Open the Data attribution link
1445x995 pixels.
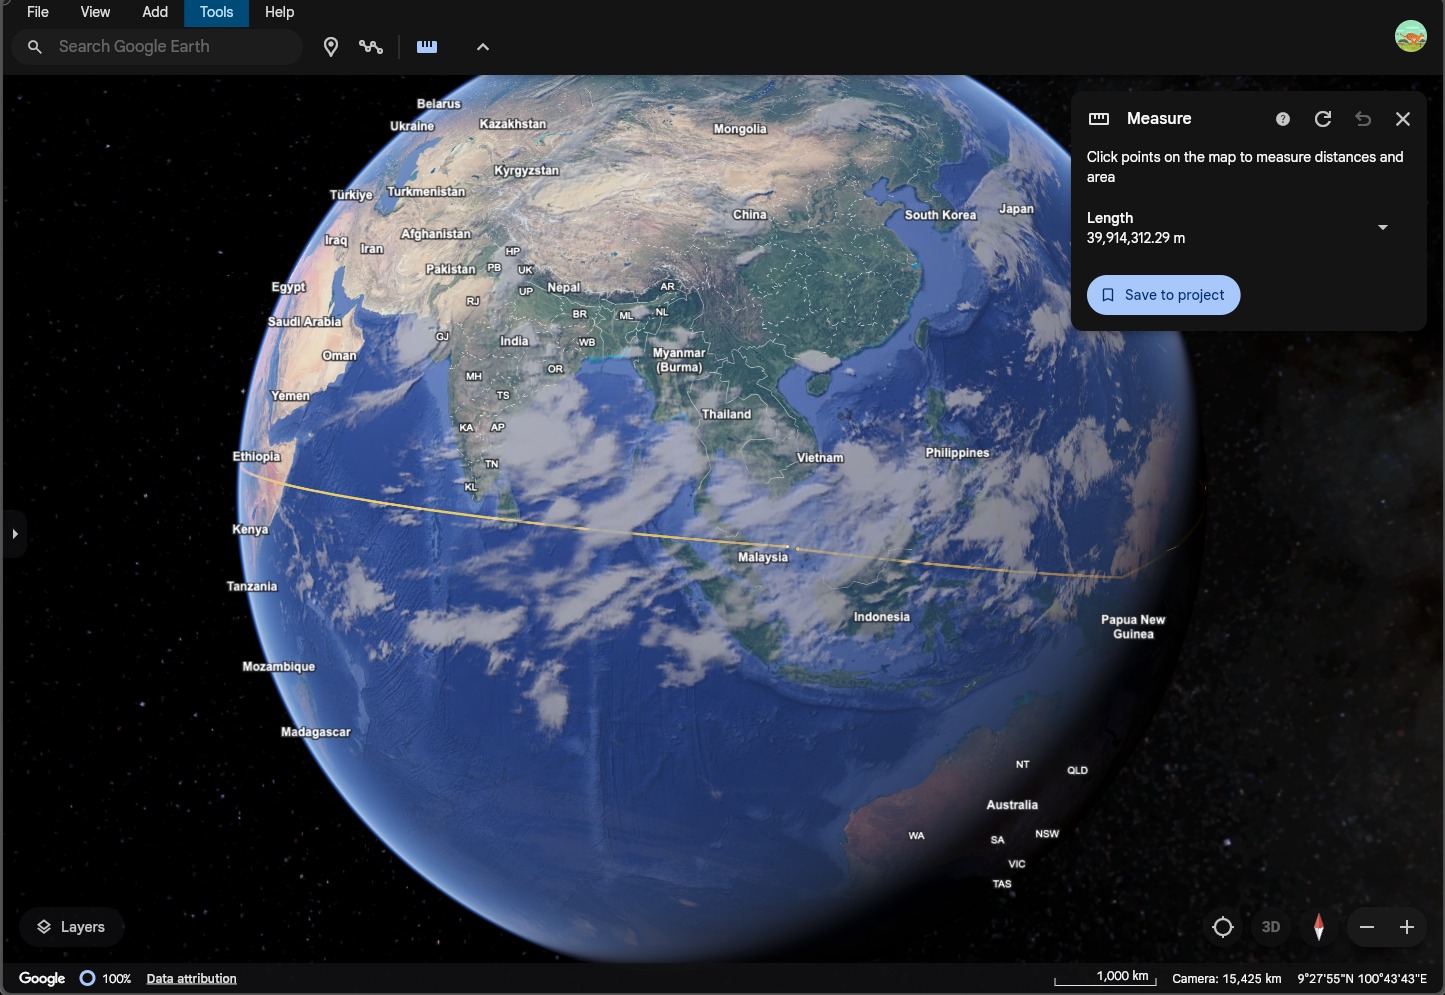[191, 978]
